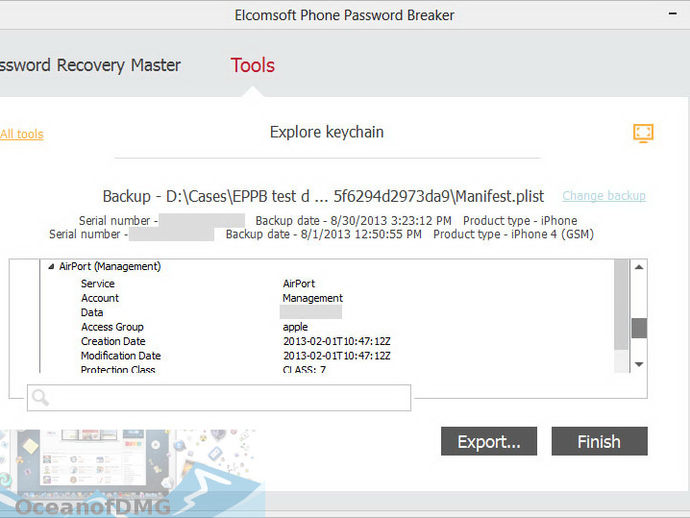Click Product type iPhone 4 (GSM)

coord(514,234)
